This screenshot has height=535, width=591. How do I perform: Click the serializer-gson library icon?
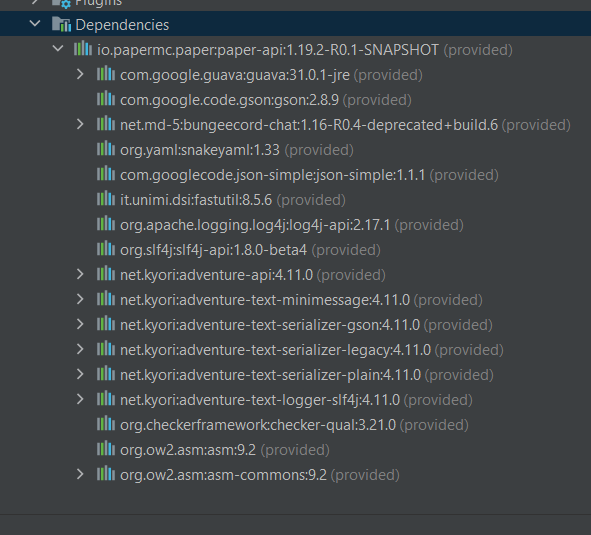(x=106, y=324)
